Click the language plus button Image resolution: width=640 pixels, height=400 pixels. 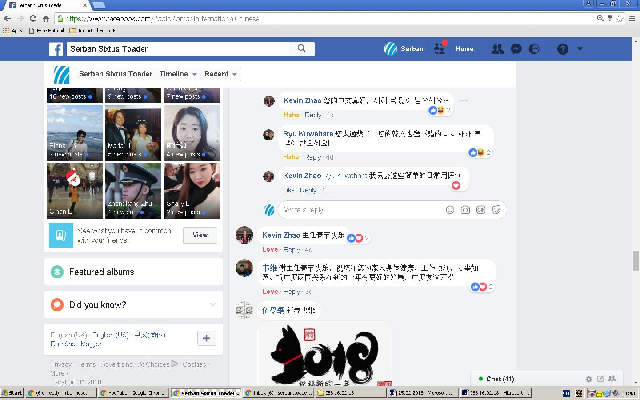206,338
